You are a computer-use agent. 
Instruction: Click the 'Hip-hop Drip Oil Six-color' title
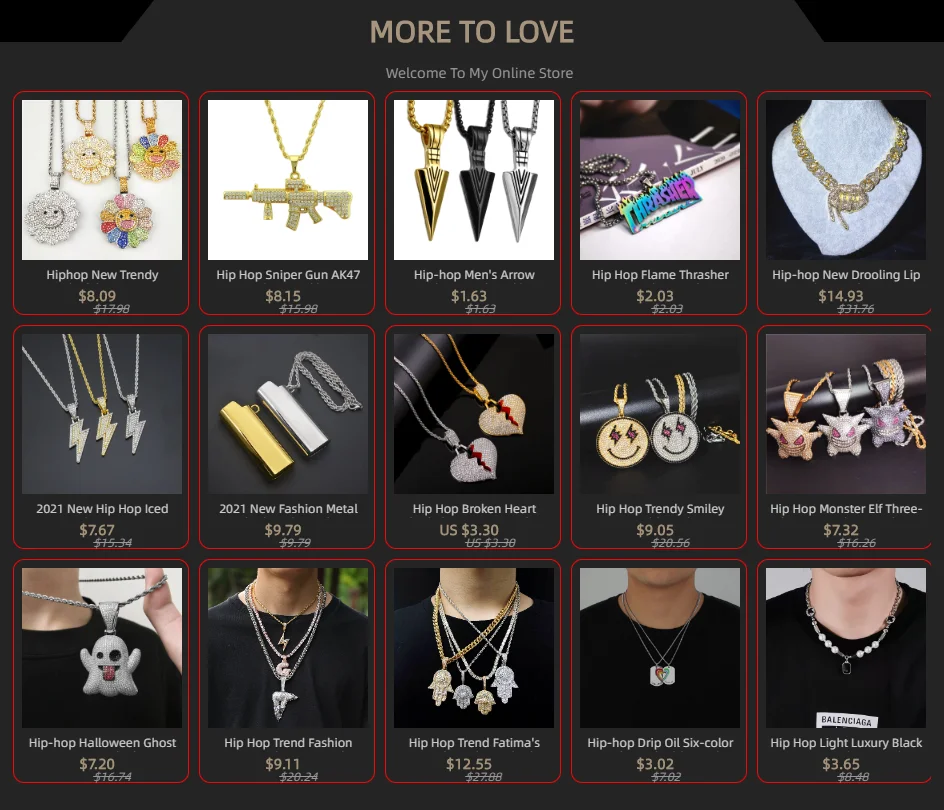pos(660,743)
